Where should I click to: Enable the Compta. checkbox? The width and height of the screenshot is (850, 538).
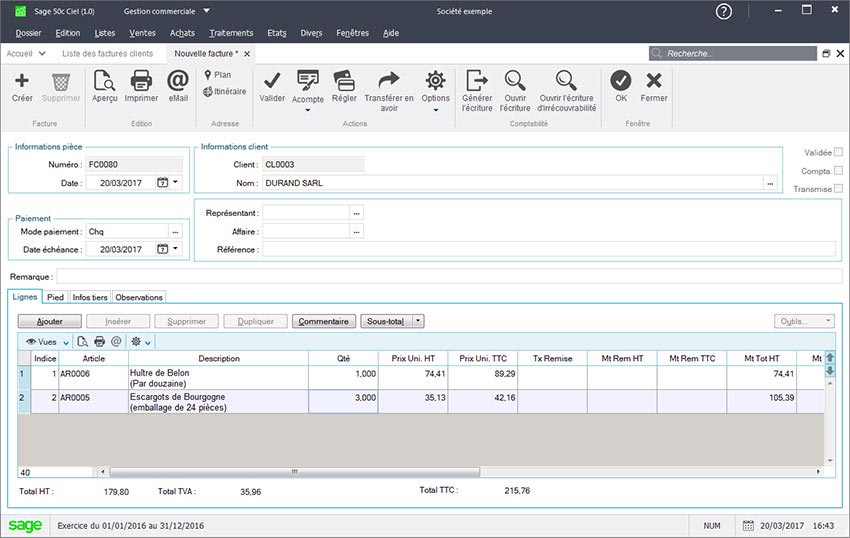[x=838, y=170]
